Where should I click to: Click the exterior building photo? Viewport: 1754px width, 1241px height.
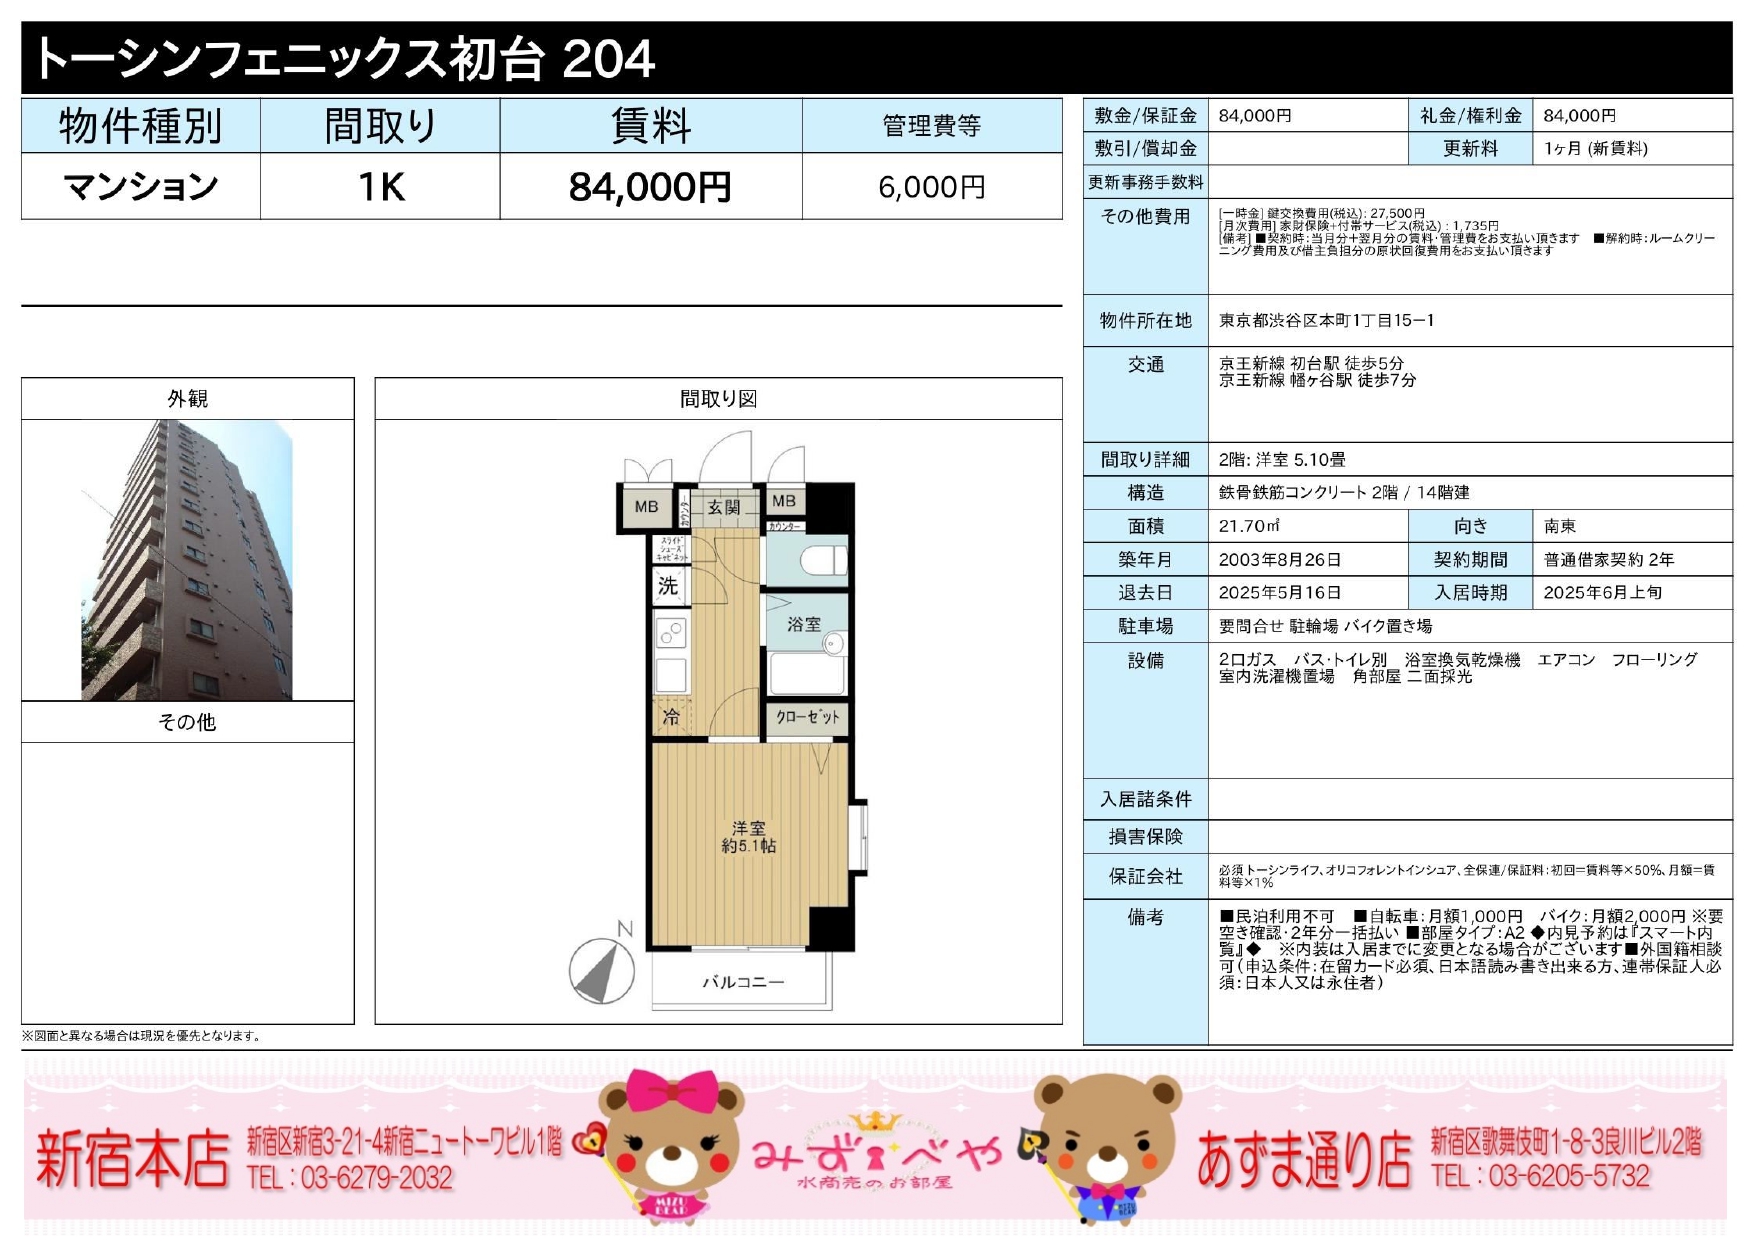coord(187,560)
